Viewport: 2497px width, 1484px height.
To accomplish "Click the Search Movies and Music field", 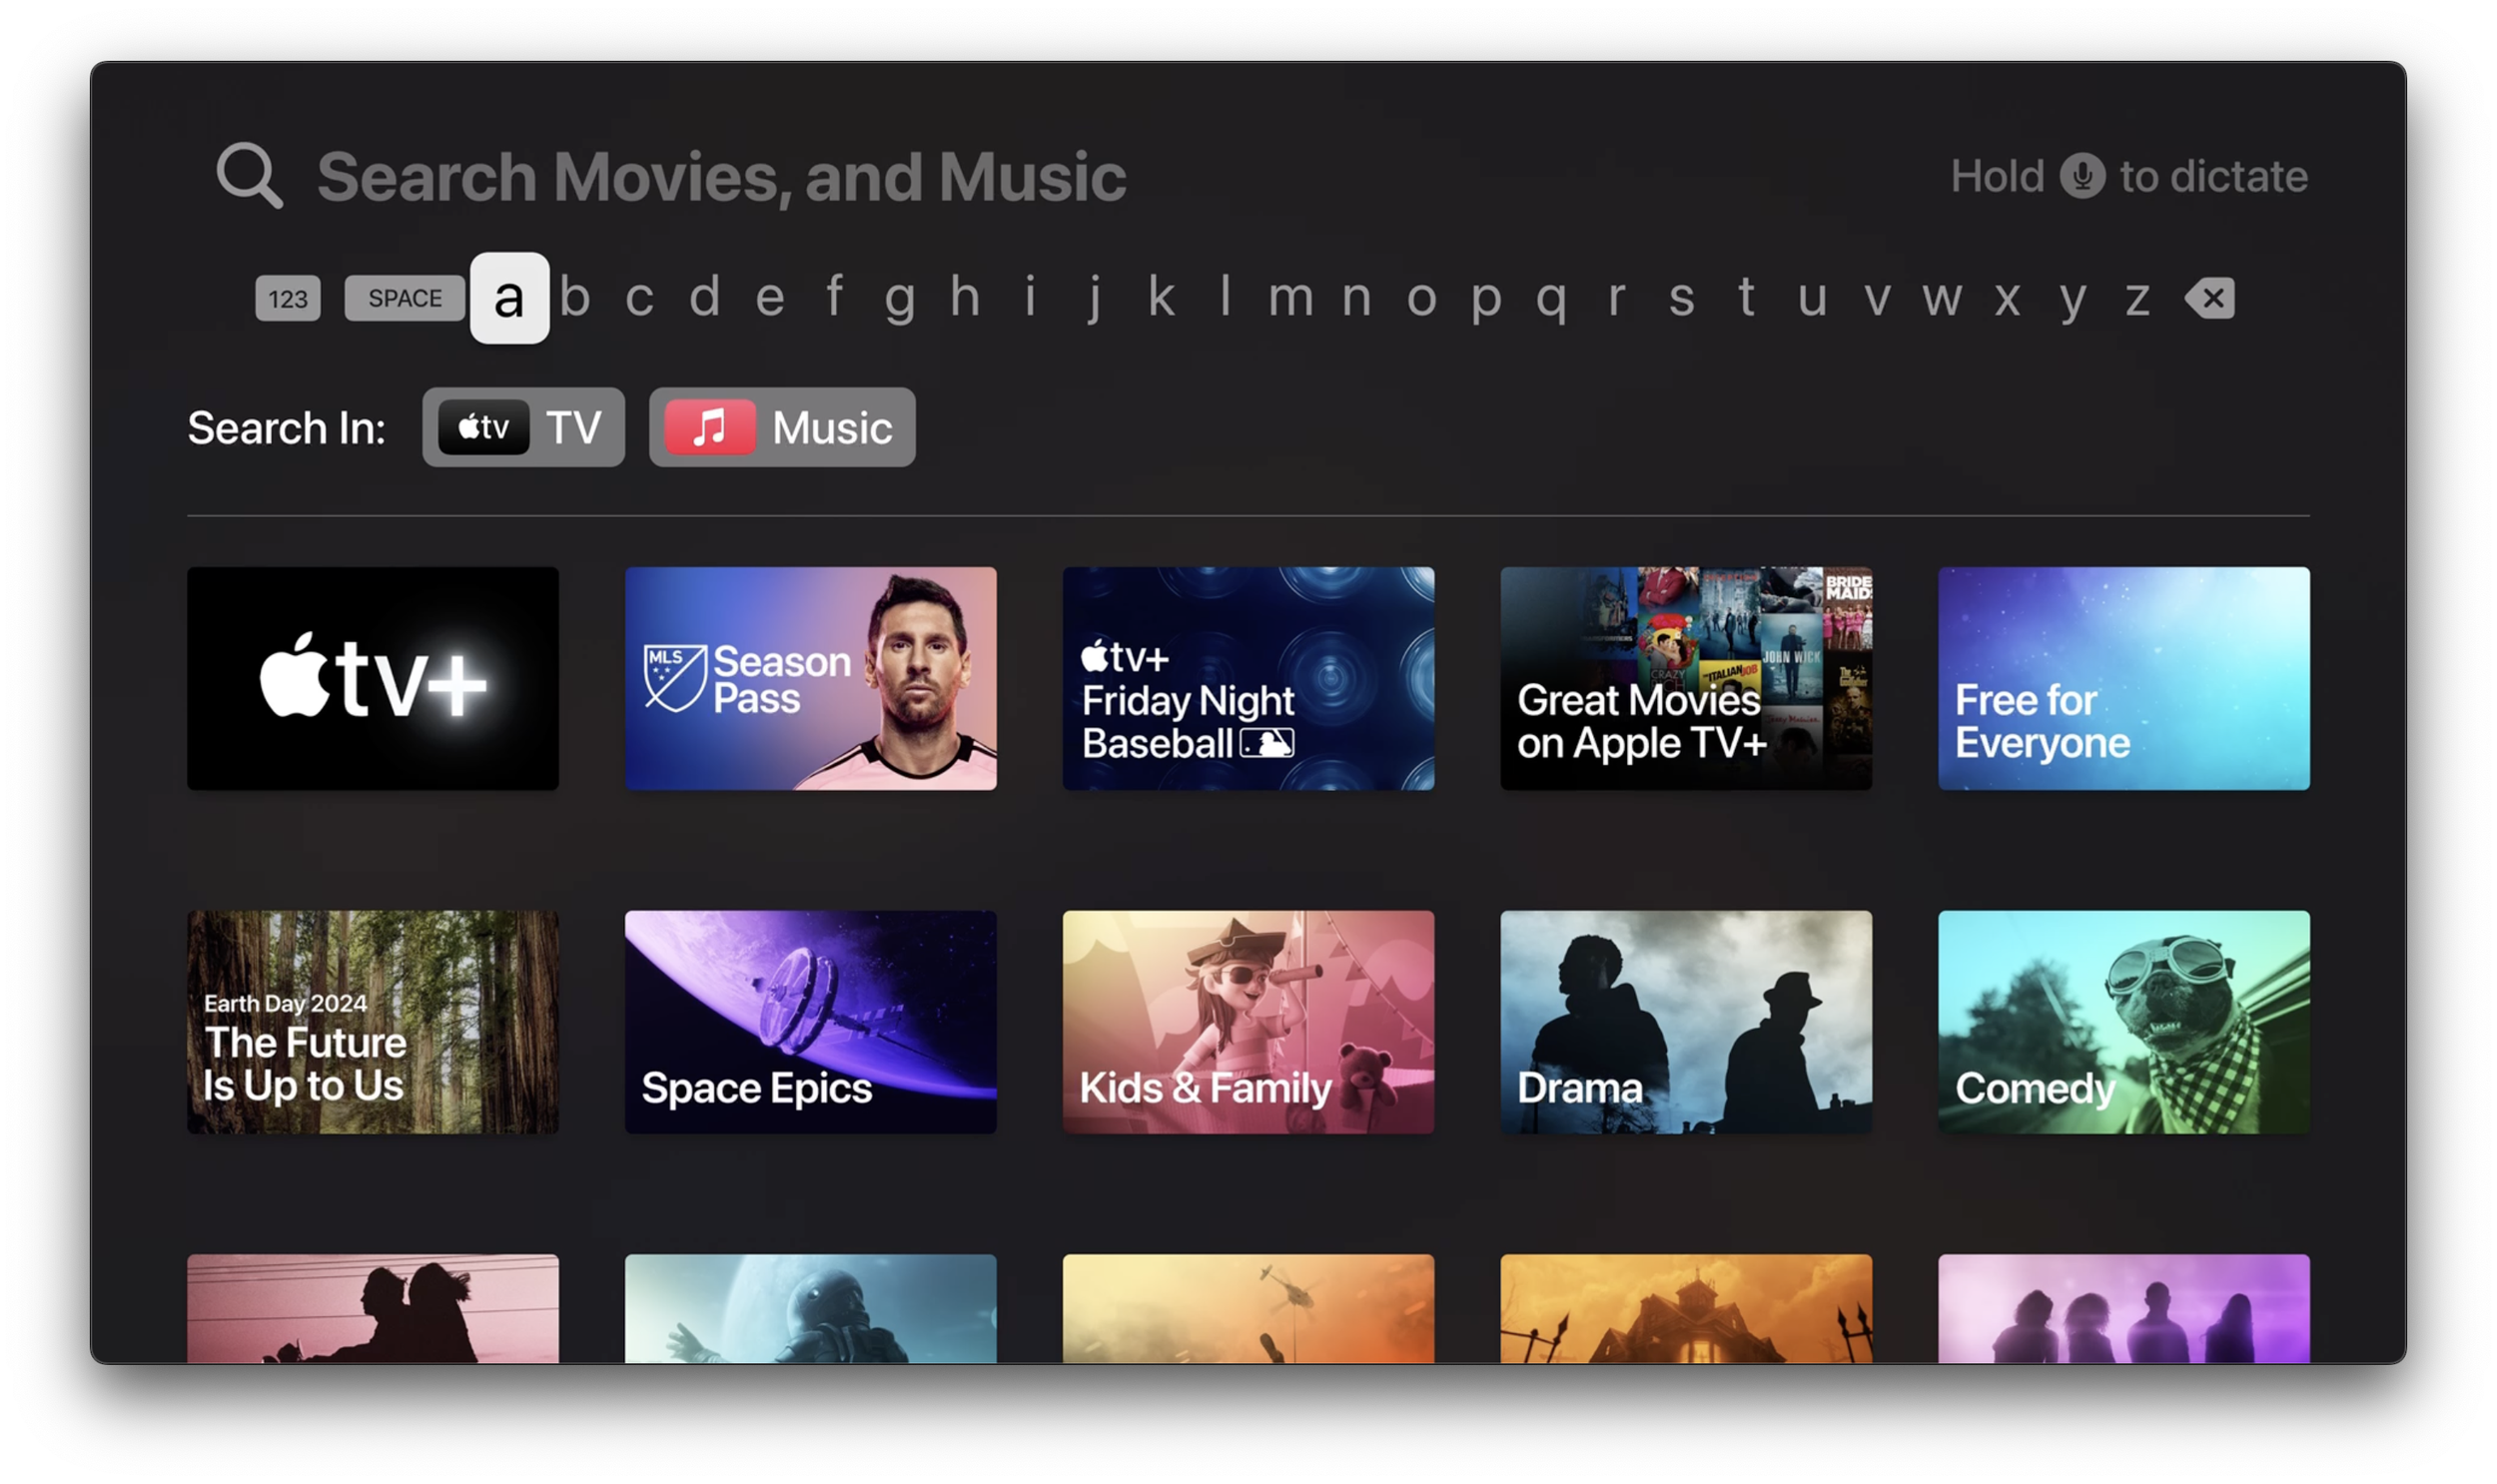I will (721, 177).
